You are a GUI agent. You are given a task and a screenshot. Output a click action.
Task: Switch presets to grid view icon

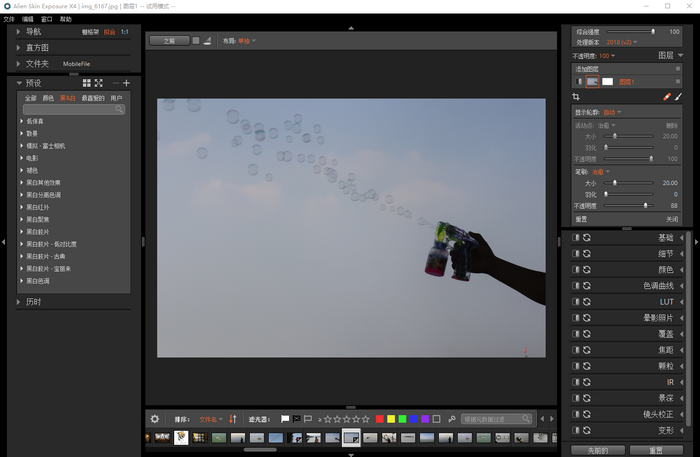87,83
